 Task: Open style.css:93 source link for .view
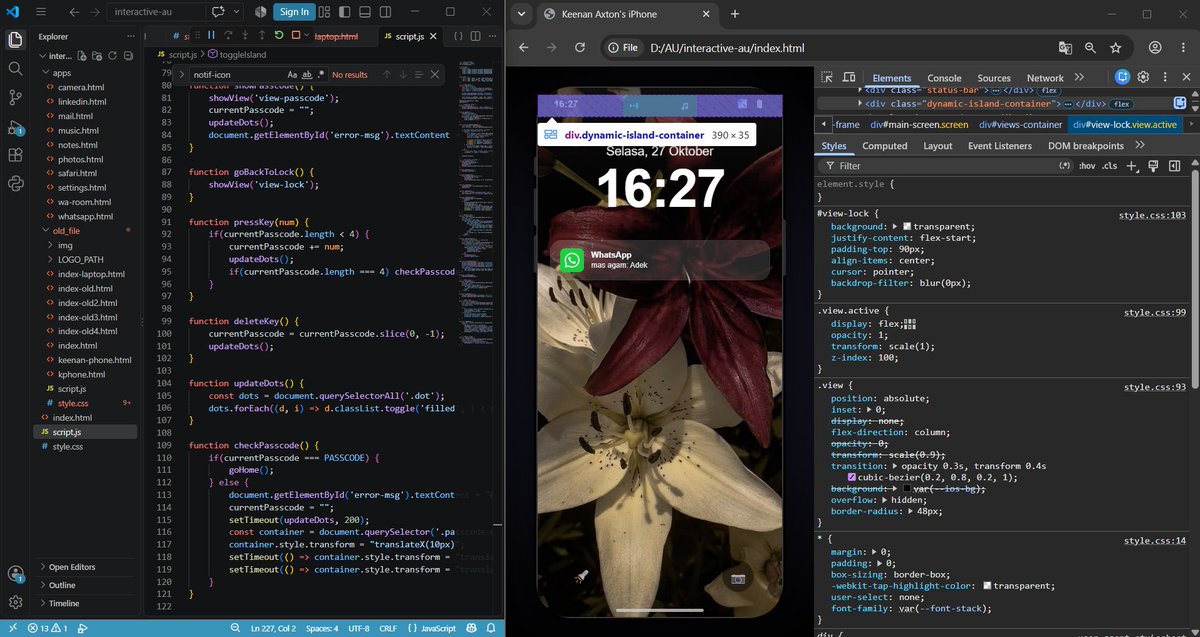tap(1157, 387)
